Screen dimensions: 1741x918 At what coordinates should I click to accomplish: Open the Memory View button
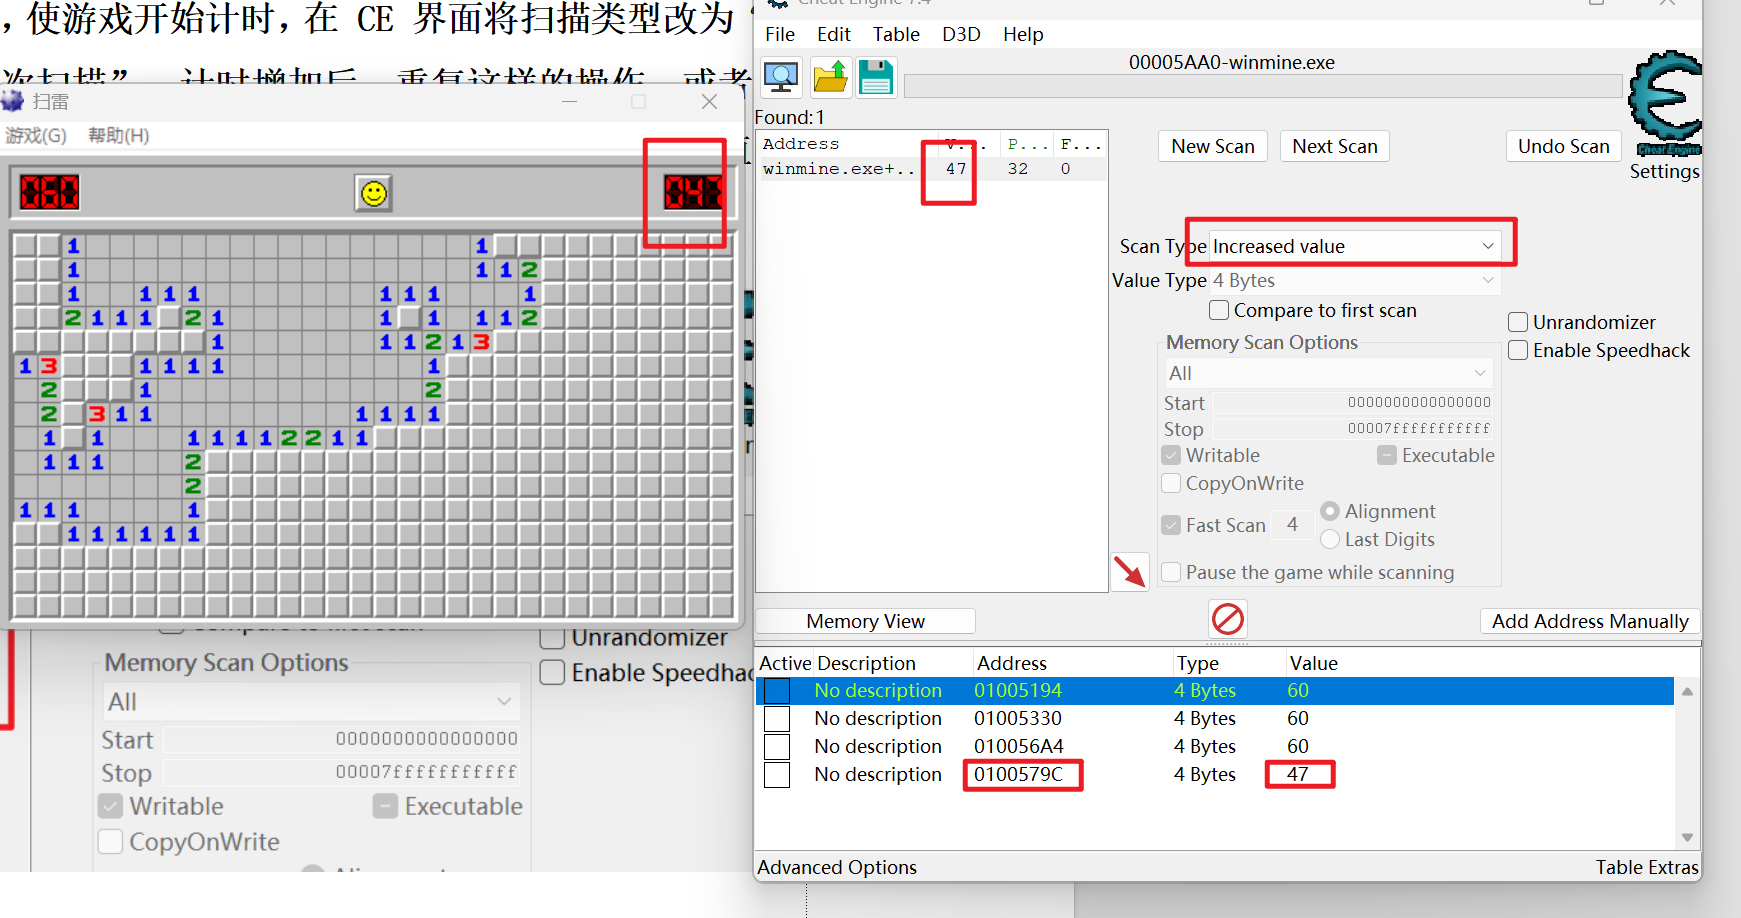click(x=866, y=621)
